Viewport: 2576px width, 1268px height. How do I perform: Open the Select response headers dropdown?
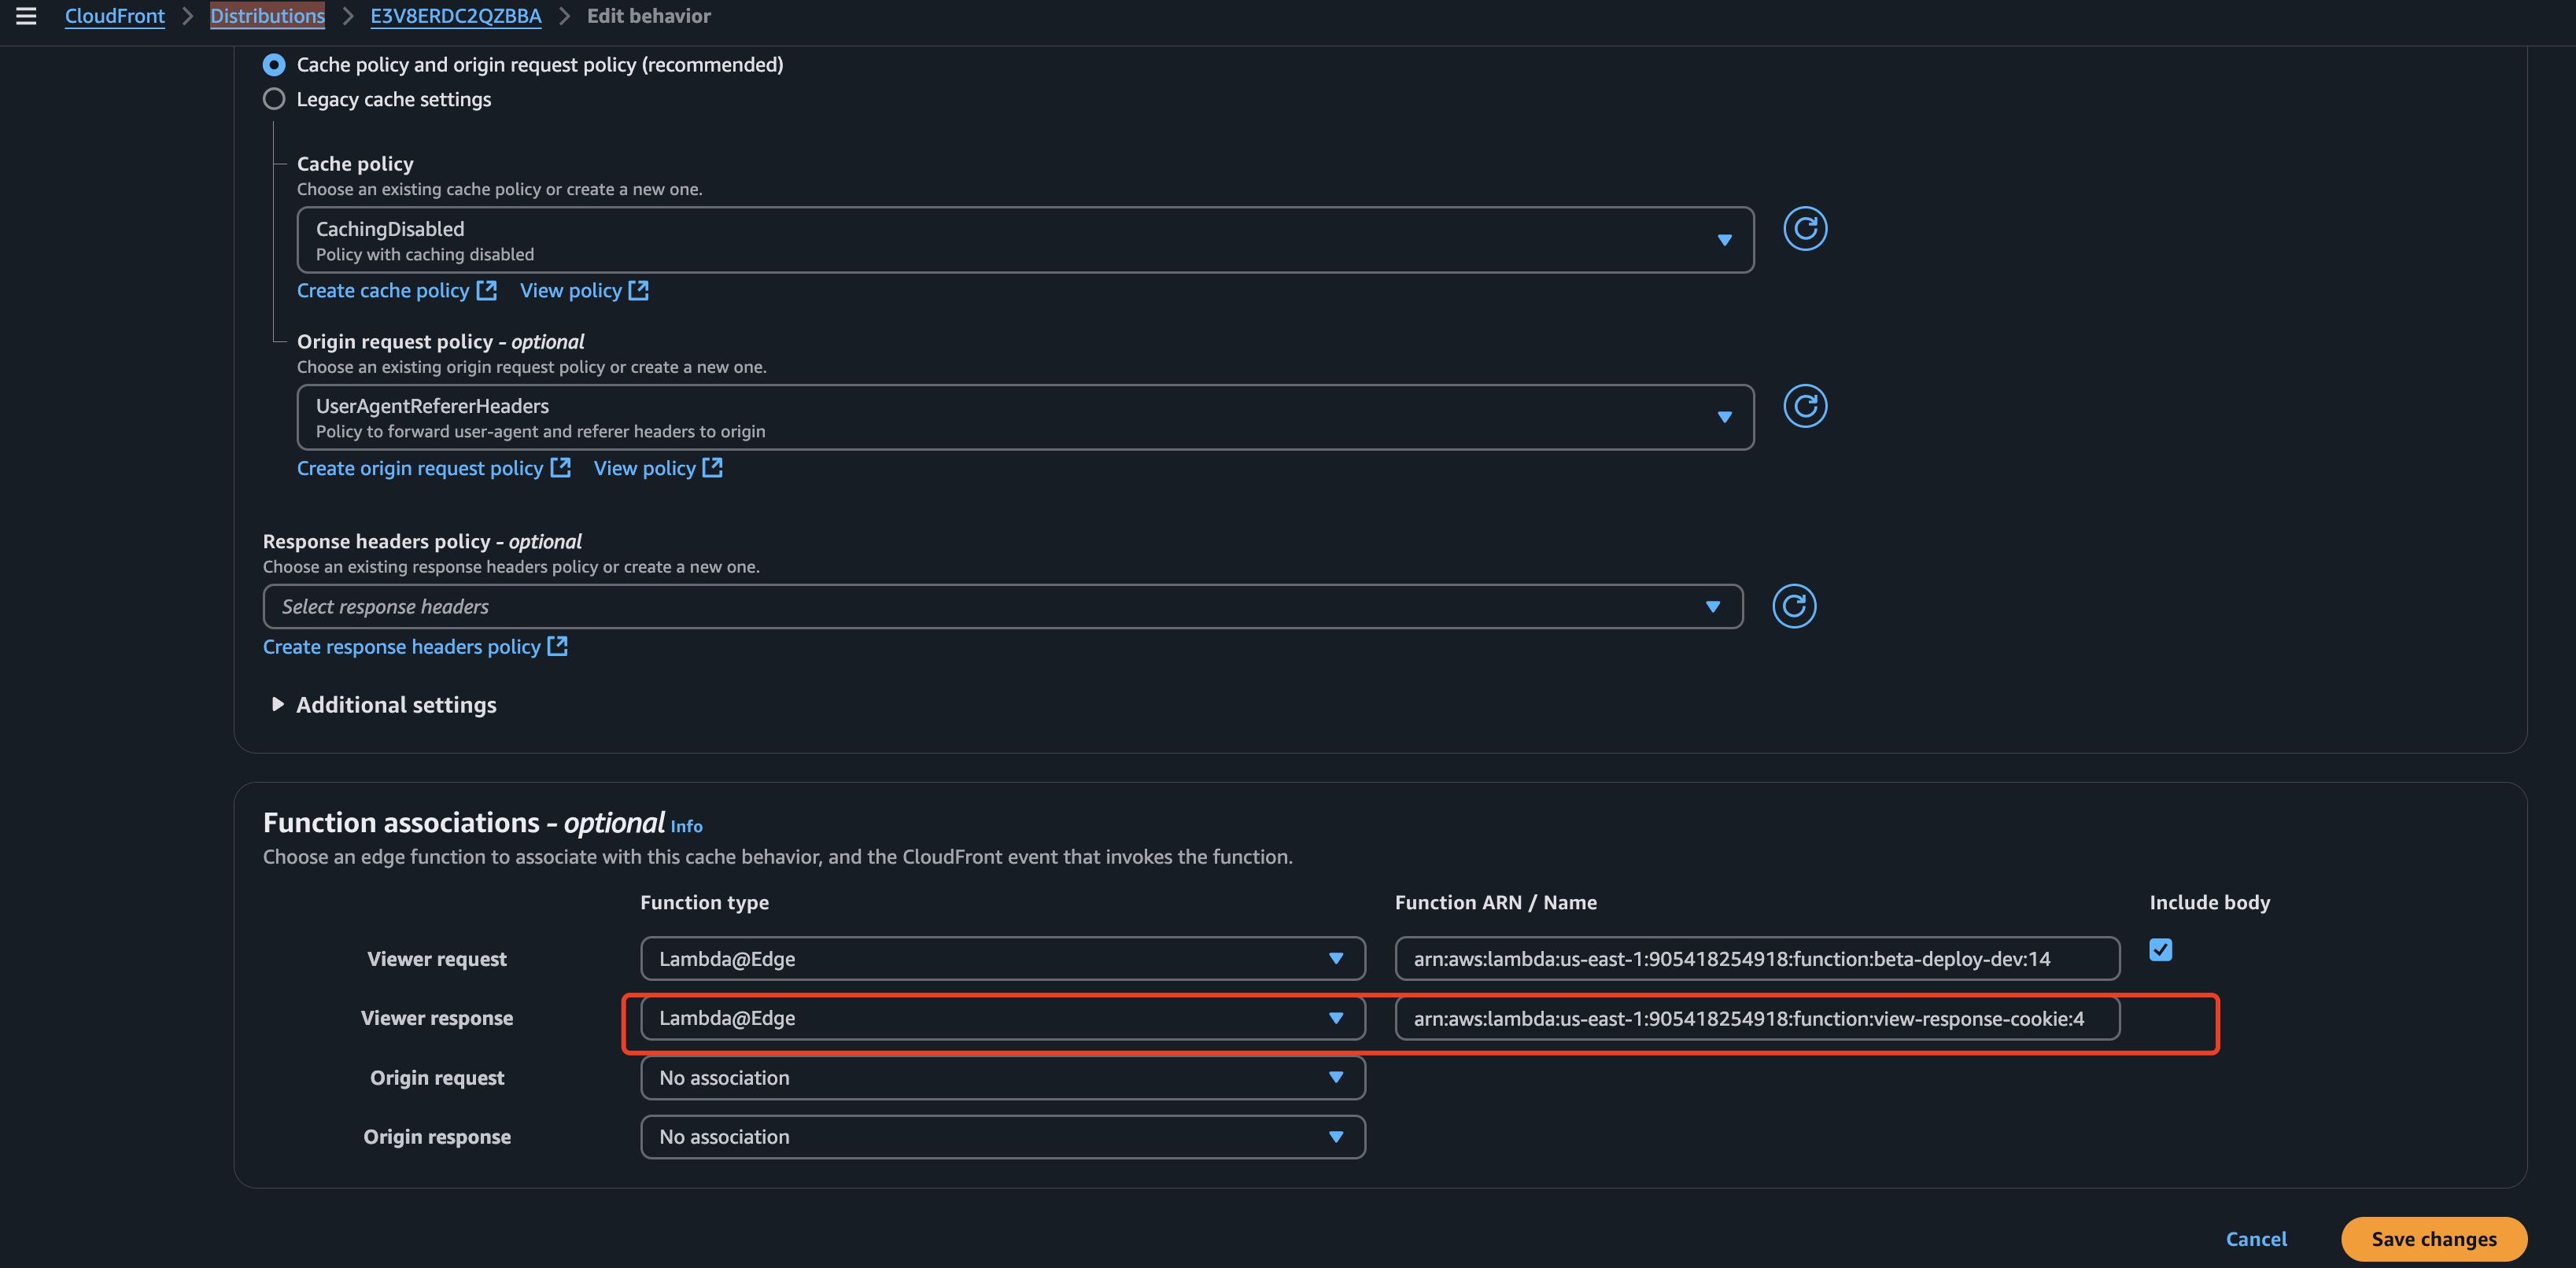[x=1002, y=606]
